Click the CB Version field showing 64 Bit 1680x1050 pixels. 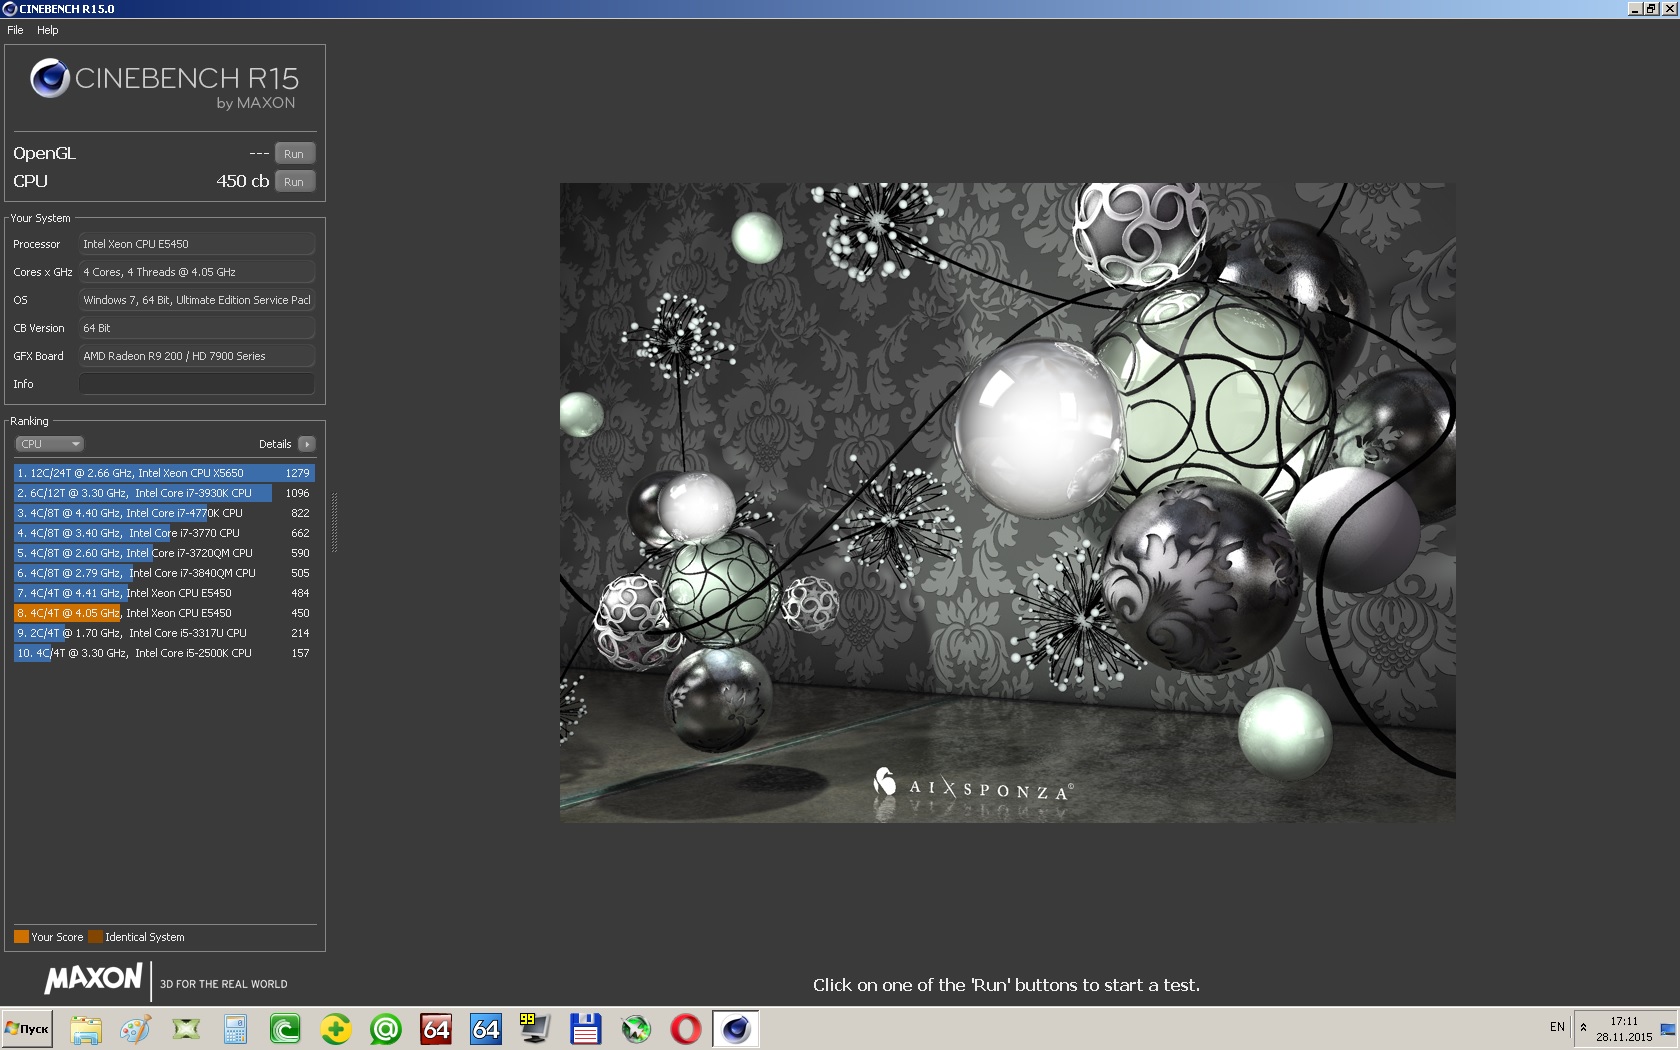pos(197,328)
